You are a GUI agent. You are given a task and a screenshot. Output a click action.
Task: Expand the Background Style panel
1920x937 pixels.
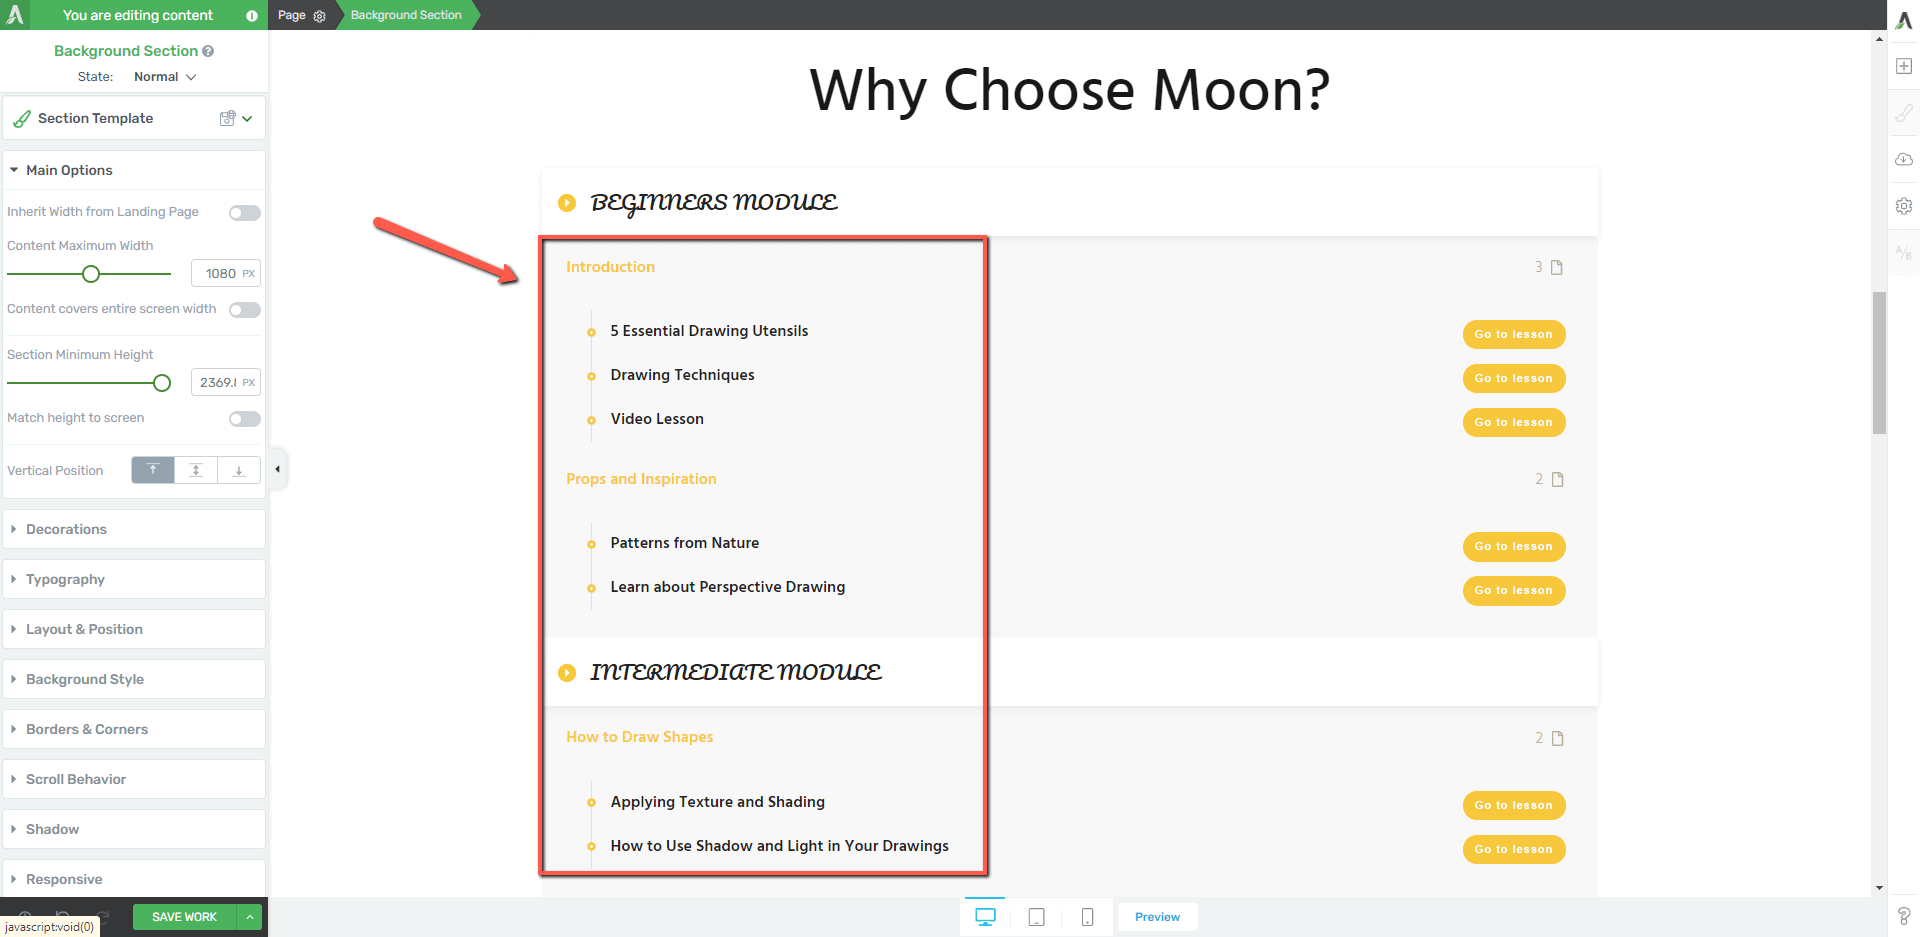(x=134, y=679)
